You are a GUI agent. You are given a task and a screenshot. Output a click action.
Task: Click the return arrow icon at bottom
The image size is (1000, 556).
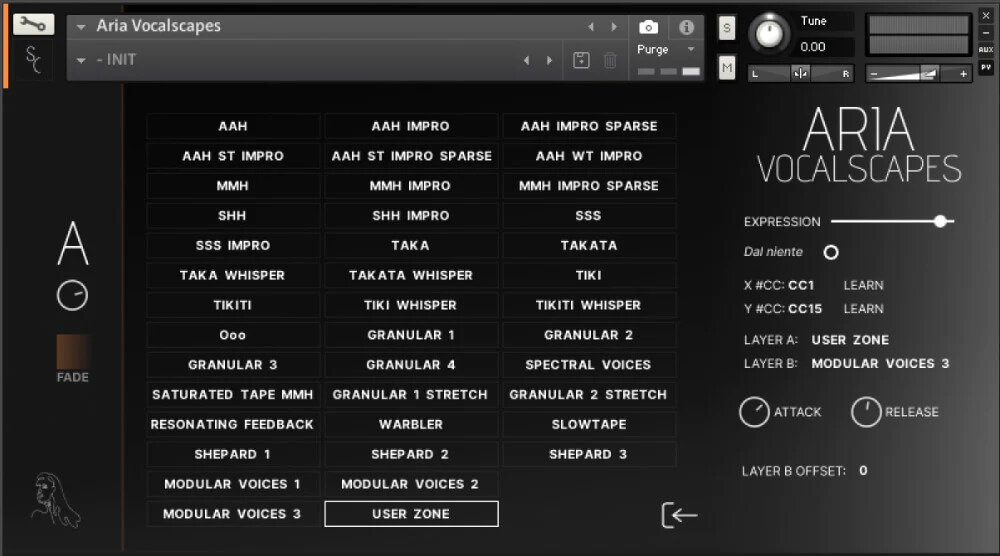click(x=679, y=515)
